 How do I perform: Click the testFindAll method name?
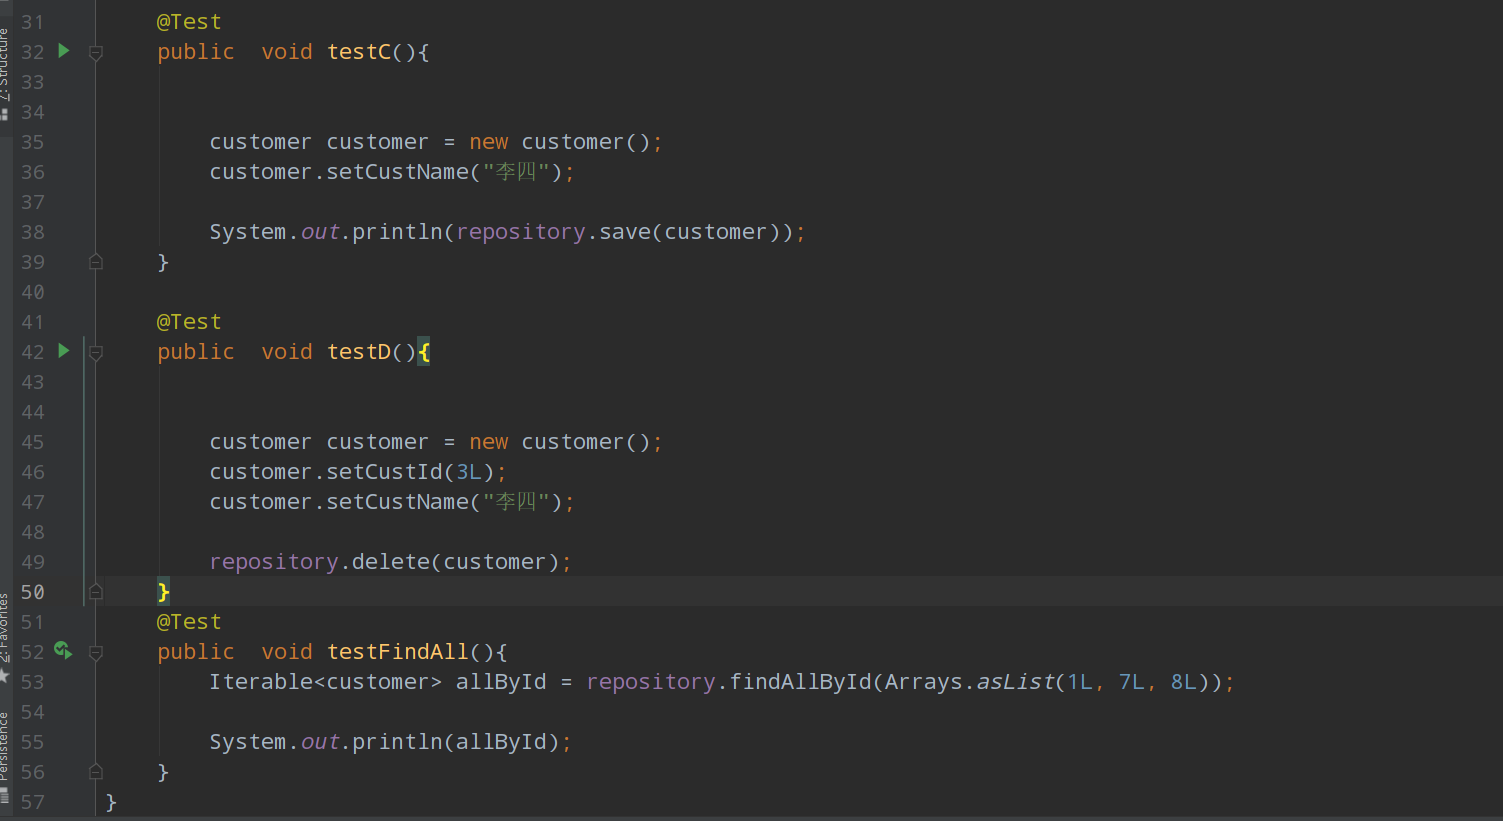(x=398, y=652)
